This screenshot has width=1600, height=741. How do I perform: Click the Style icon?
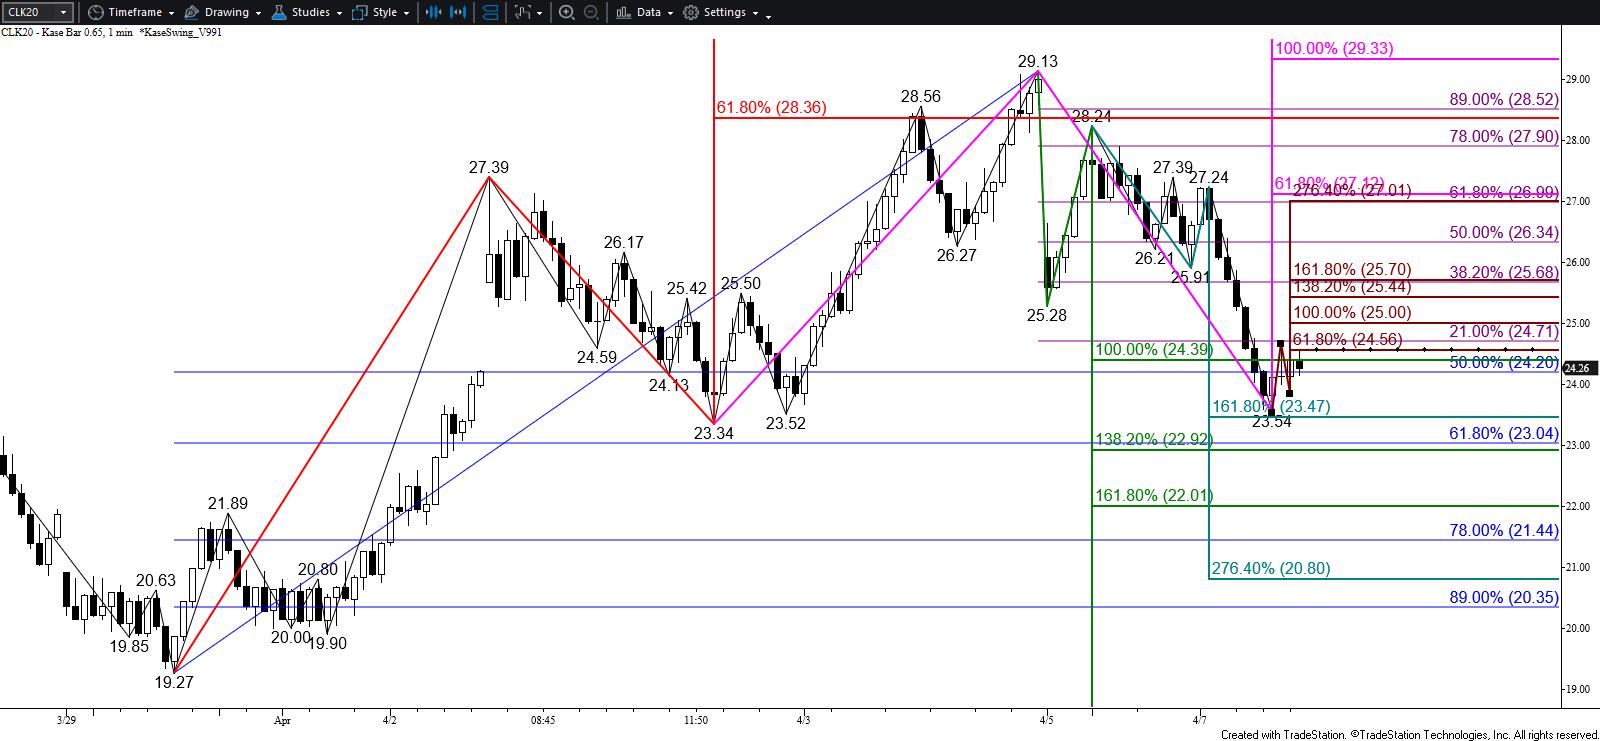(361, 12)
